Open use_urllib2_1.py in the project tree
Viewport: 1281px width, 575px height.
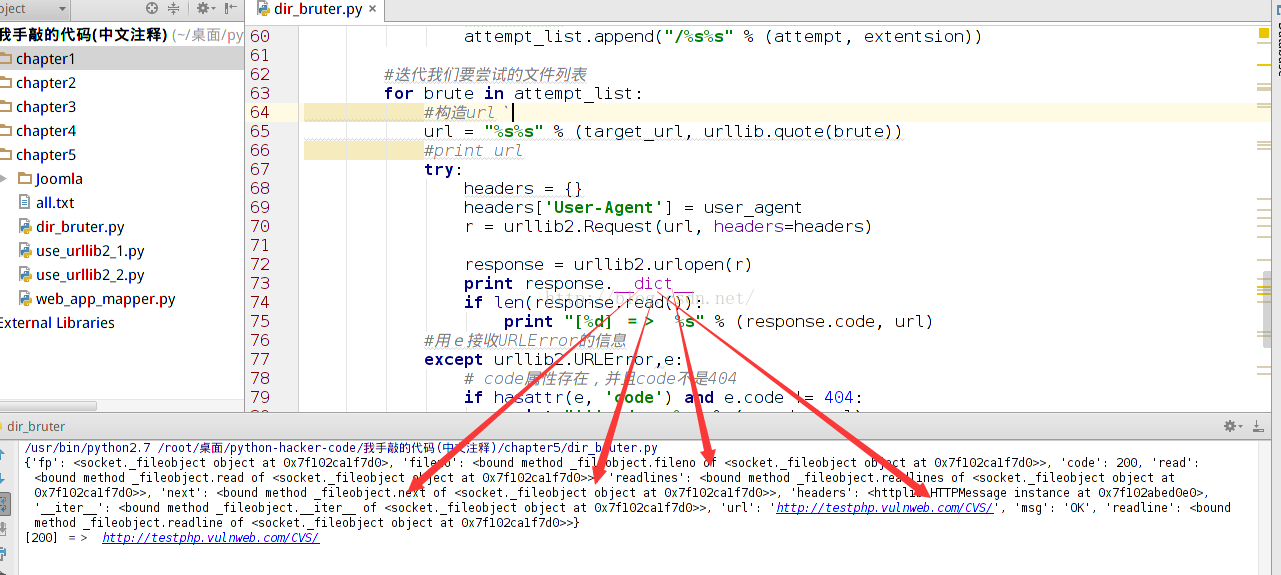(90, 251)
